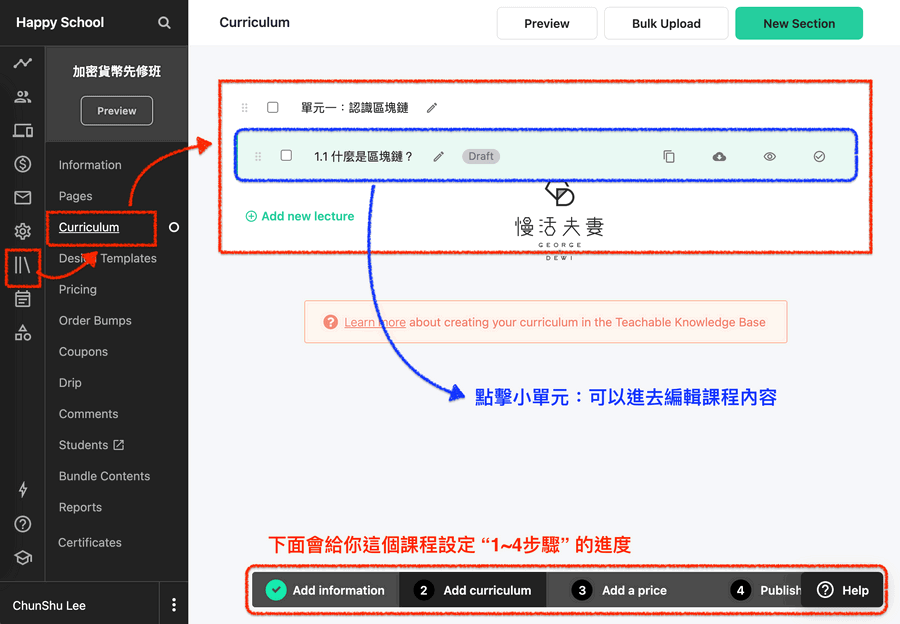Open the Emails envelope icon
The image size is (900, 624).
point(22,198)
